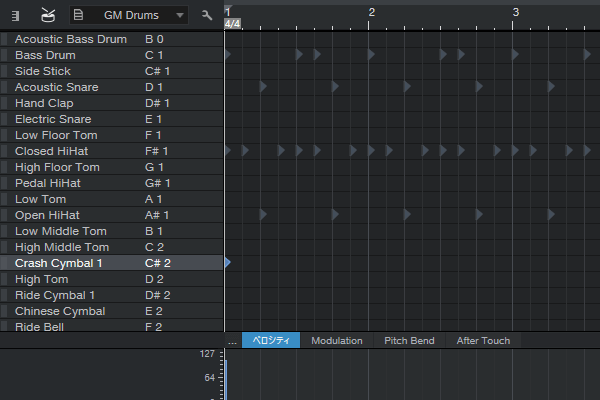Select the first Acoustic Snare note on the grid
Viewport: 600px width, 400px height.
pos(263,87)
